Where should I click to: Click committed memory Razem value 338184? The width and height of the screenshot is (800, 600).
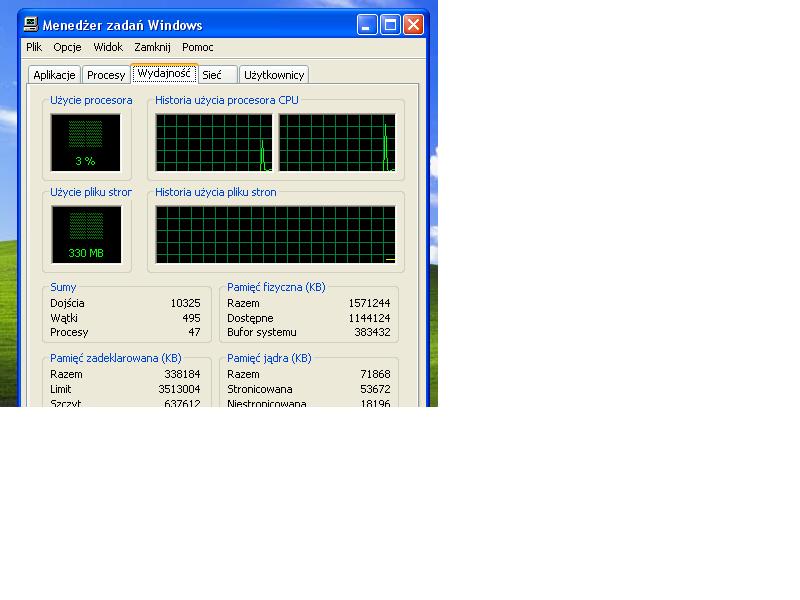pyautogui.click(x=182, y=374)
